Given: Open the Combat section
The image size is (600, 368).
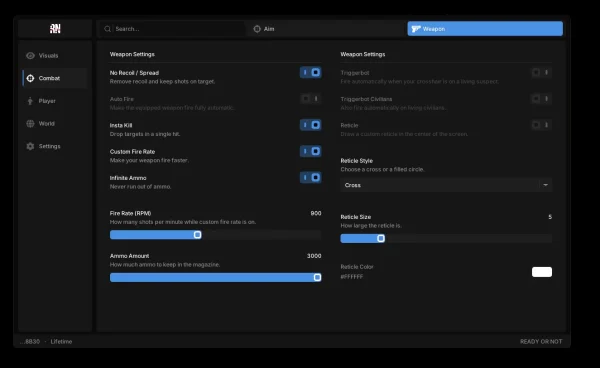Looking at the screenshot, I should tap(55, 78).
